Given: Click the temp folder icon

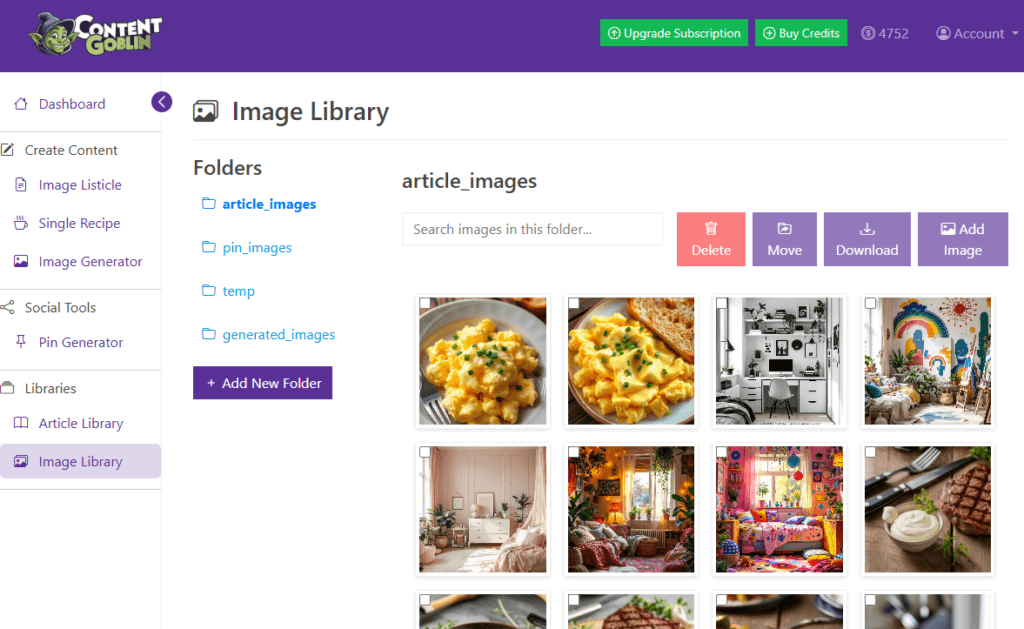Looking at the screenshot, I should (x=208, y=291).
